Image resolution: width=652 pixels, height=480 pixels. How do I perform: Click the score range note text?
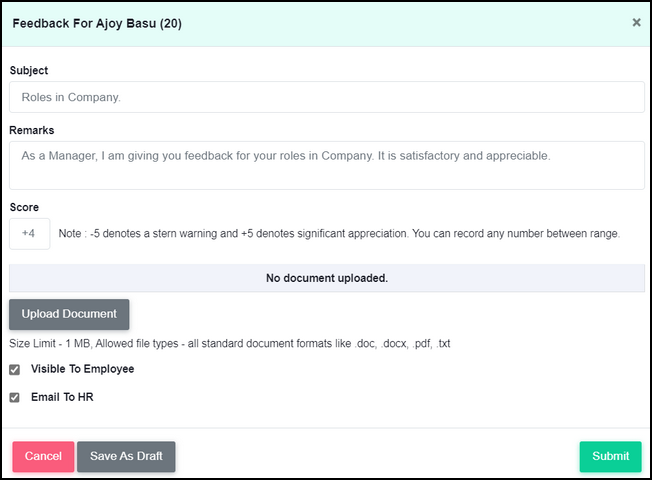click(339, 233)
